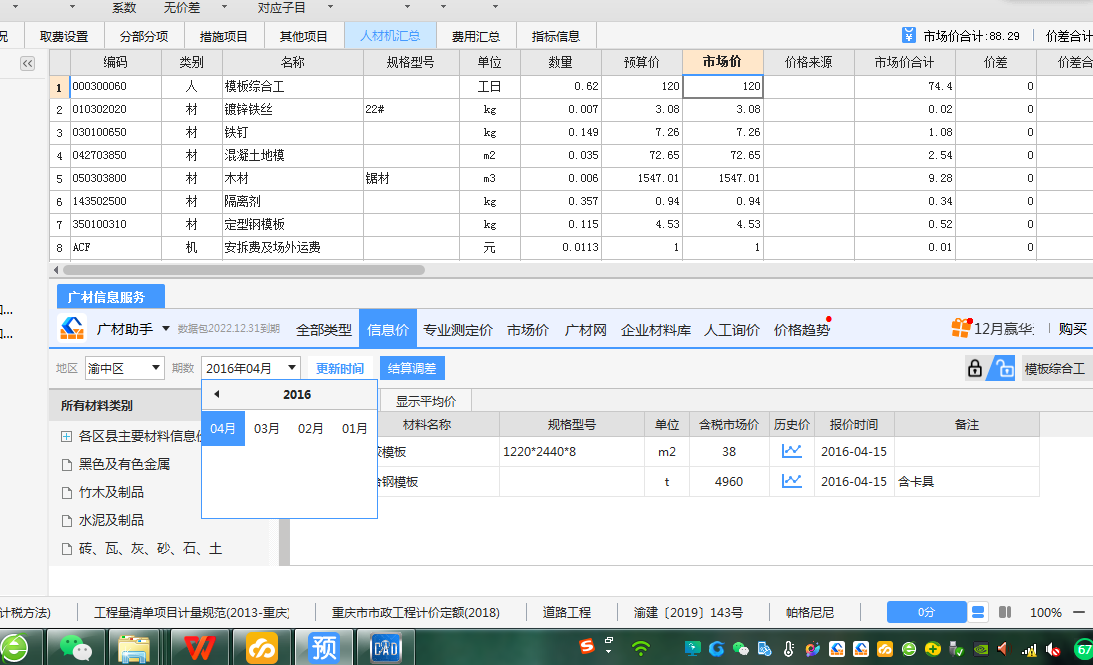Open the dropdown arrow next to 无价差

[224, 7]
